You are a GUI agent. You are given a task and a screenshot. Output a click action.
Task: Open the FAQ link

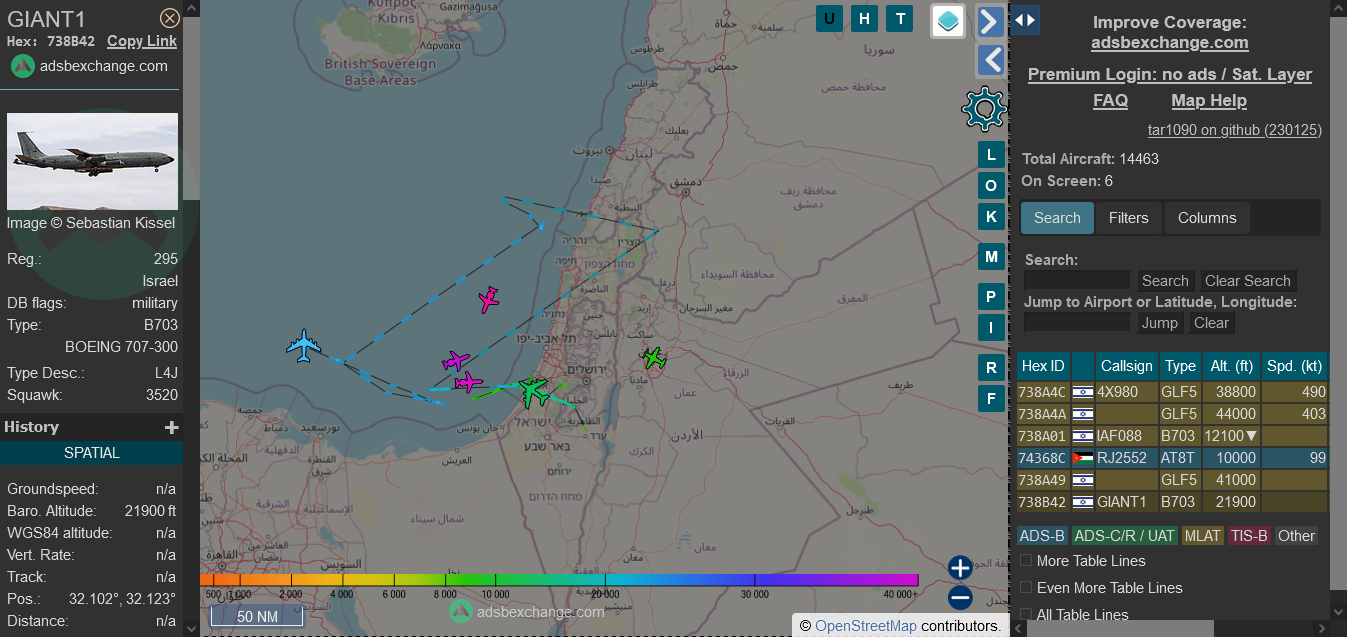pyautogui.click(x=1110, y=100)
